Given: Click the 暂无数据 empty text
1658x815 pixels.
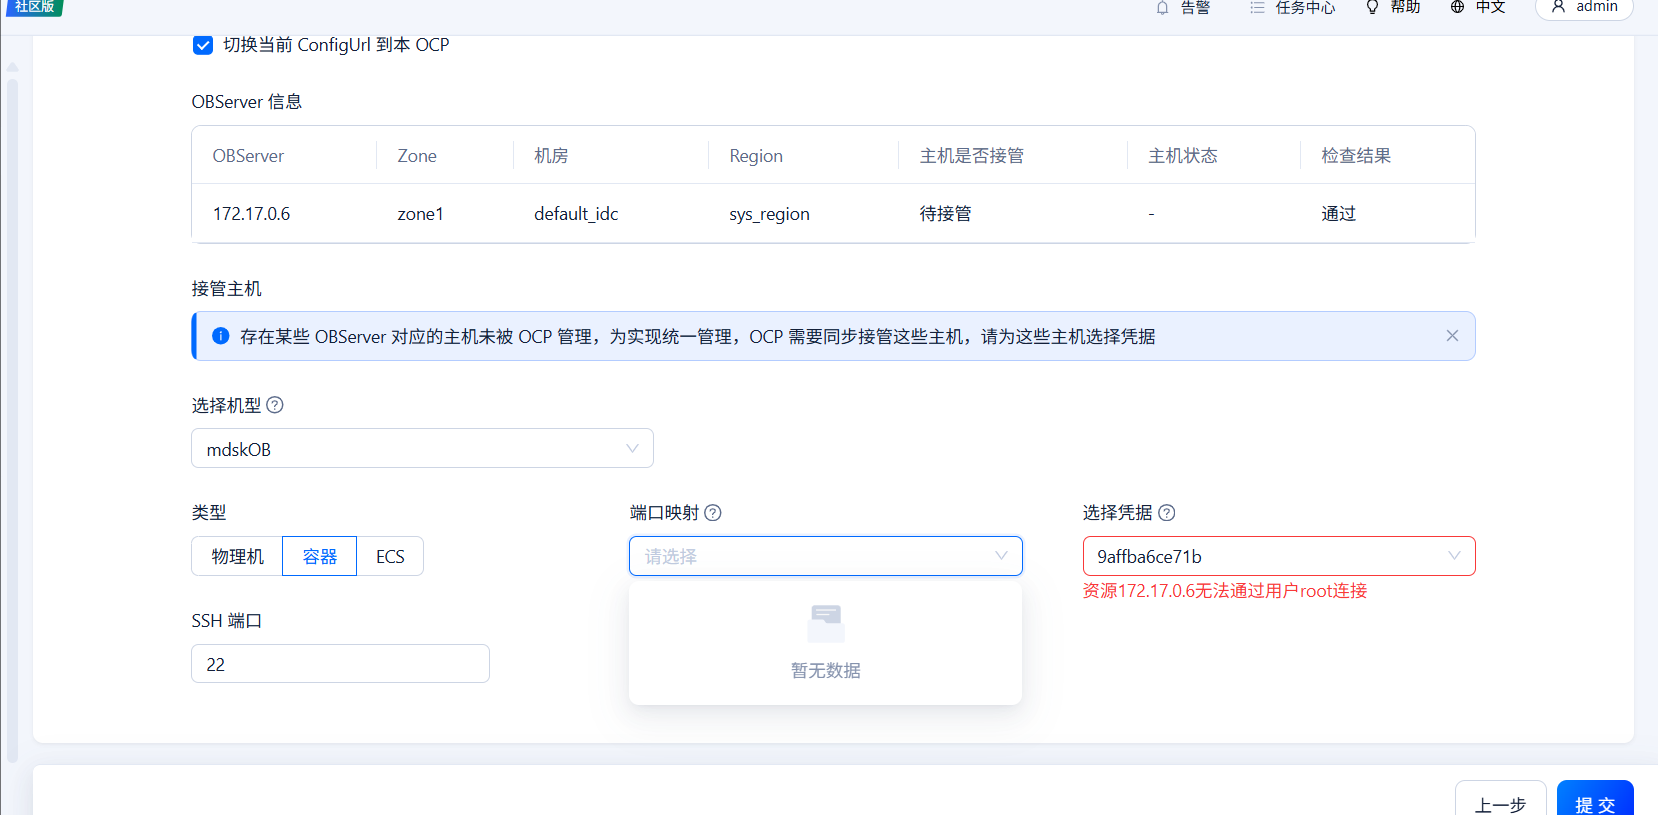Looking at the screenshot, I should [x=826, y=671].
